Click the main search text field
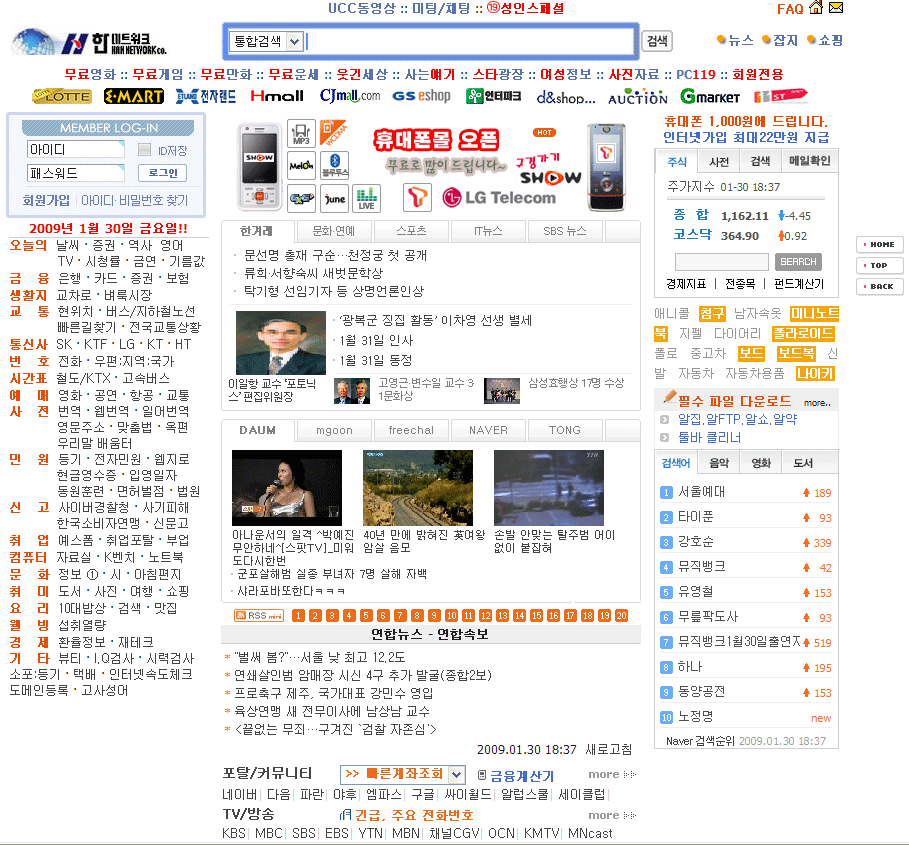Image resolution: width=909 pixels, height=845 pixels. pyautogui.click(x=470, y=41)
